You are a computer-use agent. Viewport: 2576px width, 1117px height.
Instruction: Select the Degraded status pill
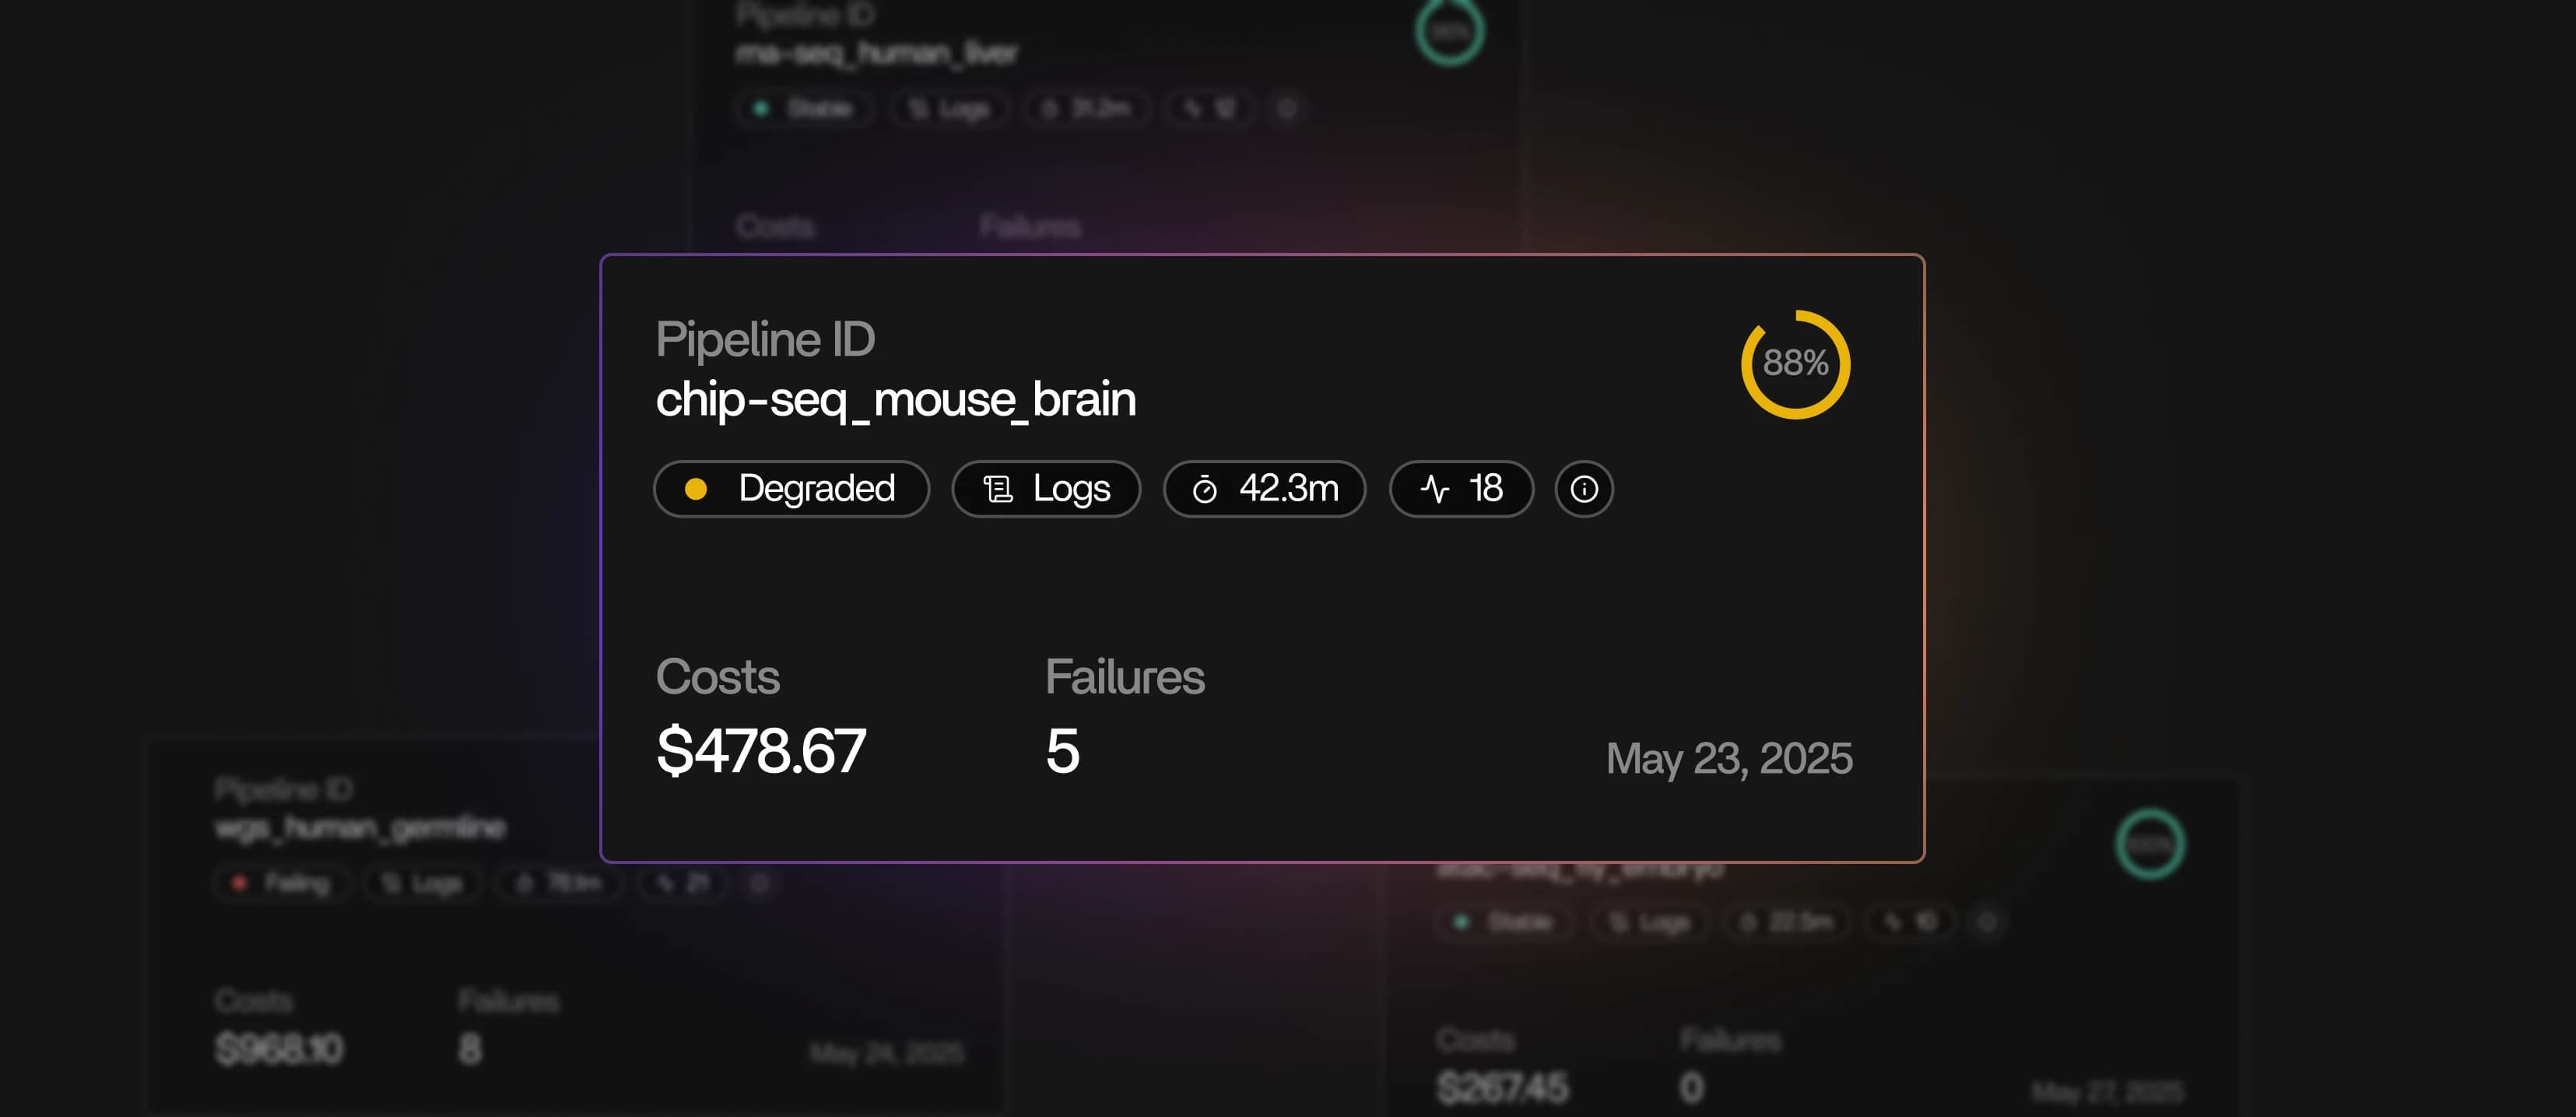[x=792, y=489]
